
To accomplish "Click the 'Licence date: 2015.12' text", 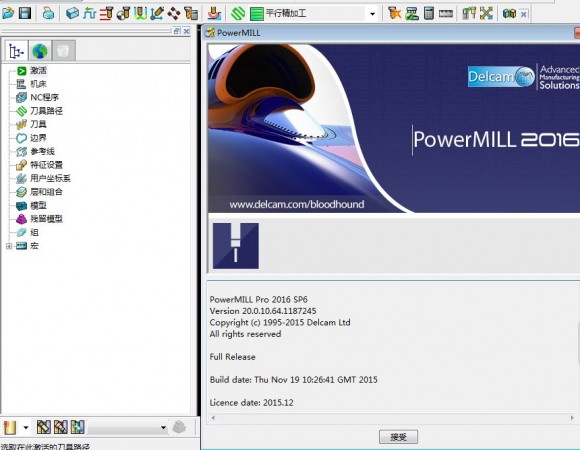I will 252,403.
